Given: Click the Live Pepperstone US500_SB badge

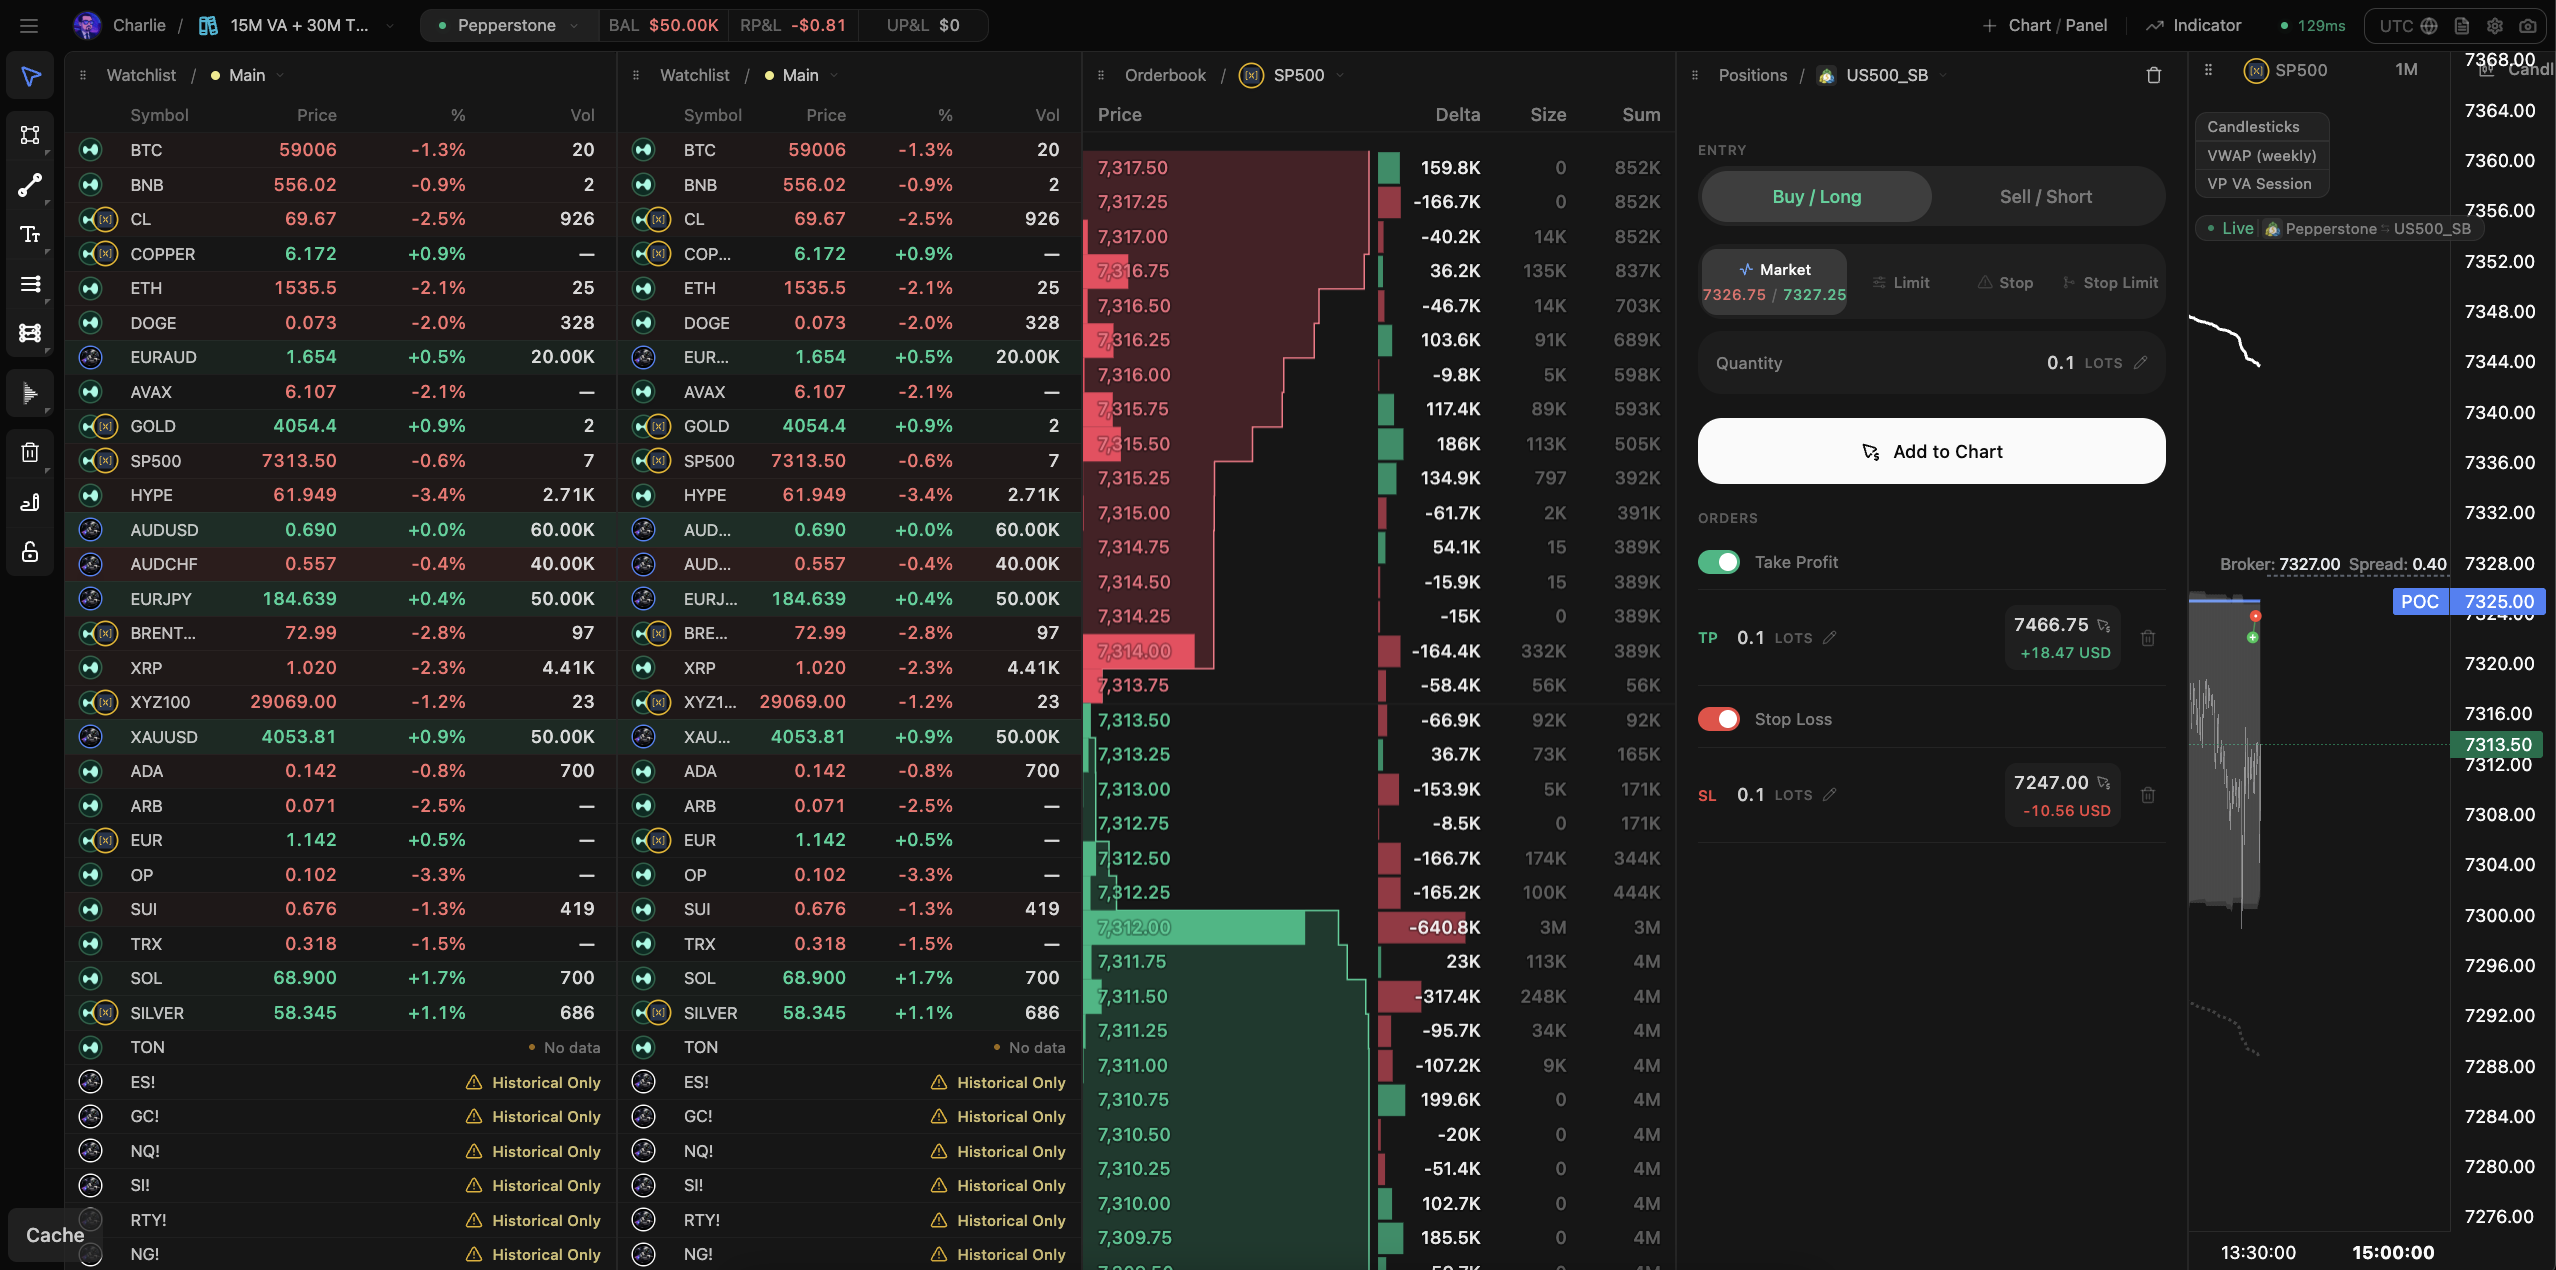Looking at the screenshot, I should [x=2339, y=229].
